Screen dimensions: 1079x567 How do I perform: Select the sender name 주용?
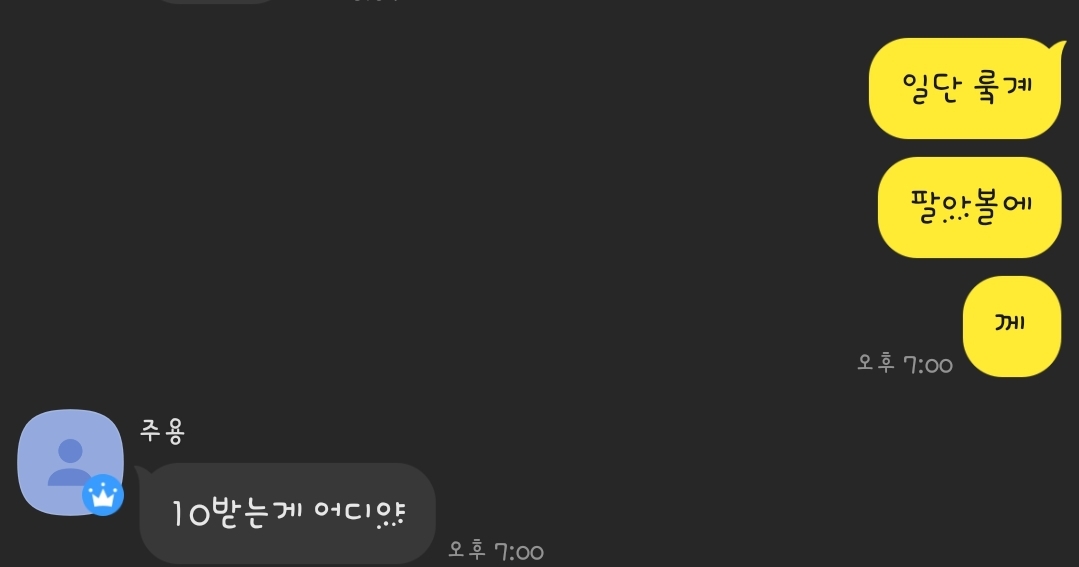162,431
